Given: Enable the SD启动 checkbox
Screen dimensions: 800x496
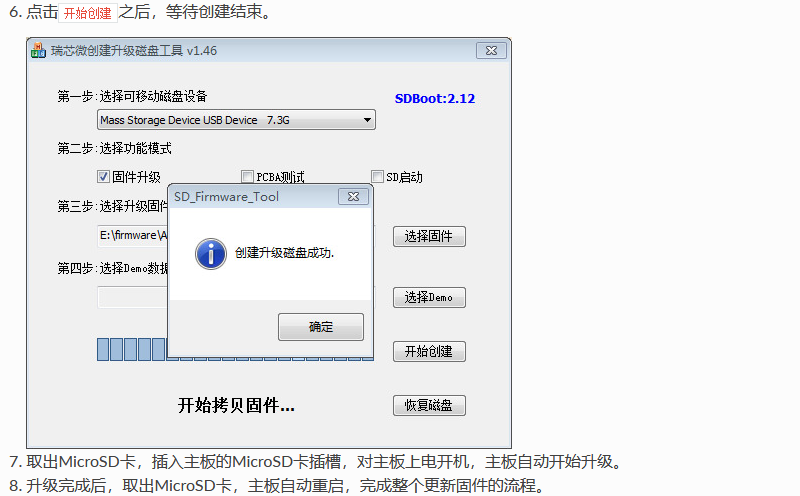Looking at the screenshot, I should (378, 177).
